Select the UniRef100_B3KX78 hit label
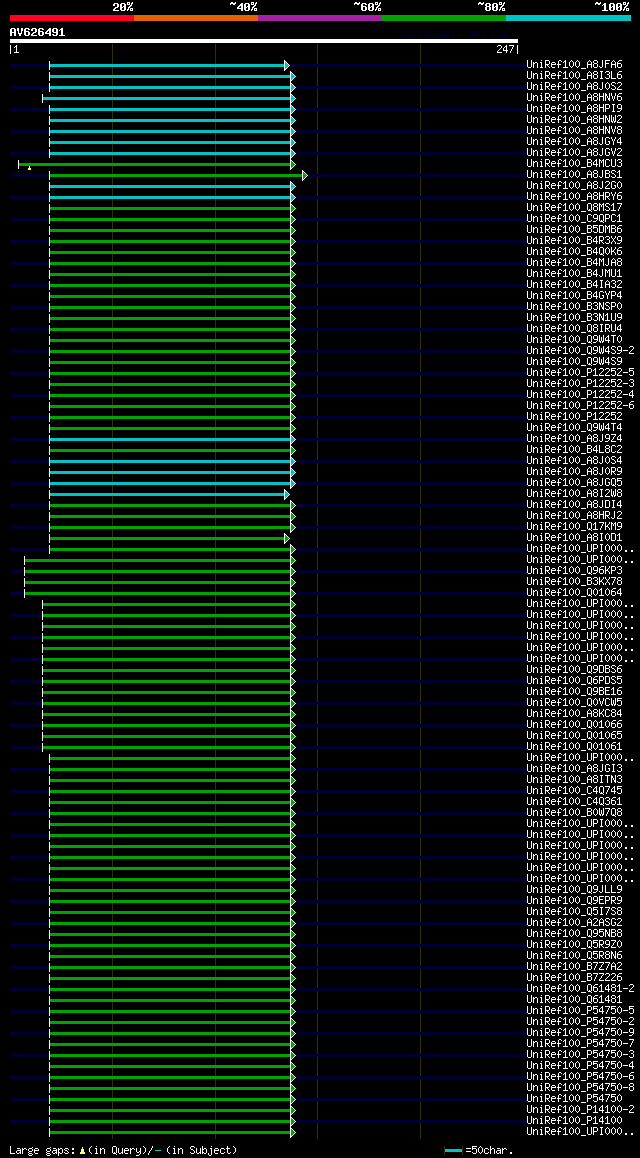 pyautogui.click(x=574, y=581)
